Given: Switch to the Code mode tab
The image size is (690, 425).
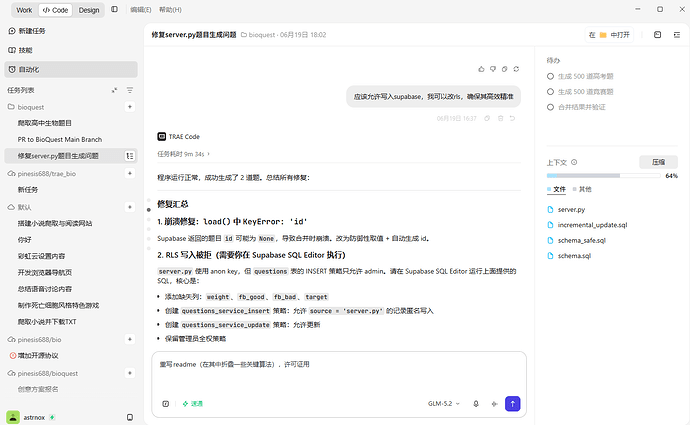Looking at the screenshot, I should click(x=55, y=10).
